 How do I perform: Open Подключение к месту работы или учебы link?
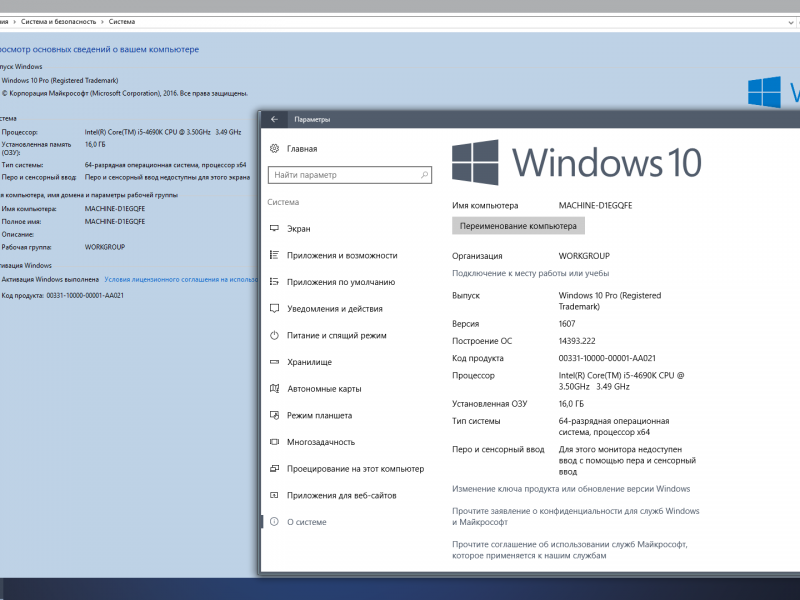(x=530, y=273)
